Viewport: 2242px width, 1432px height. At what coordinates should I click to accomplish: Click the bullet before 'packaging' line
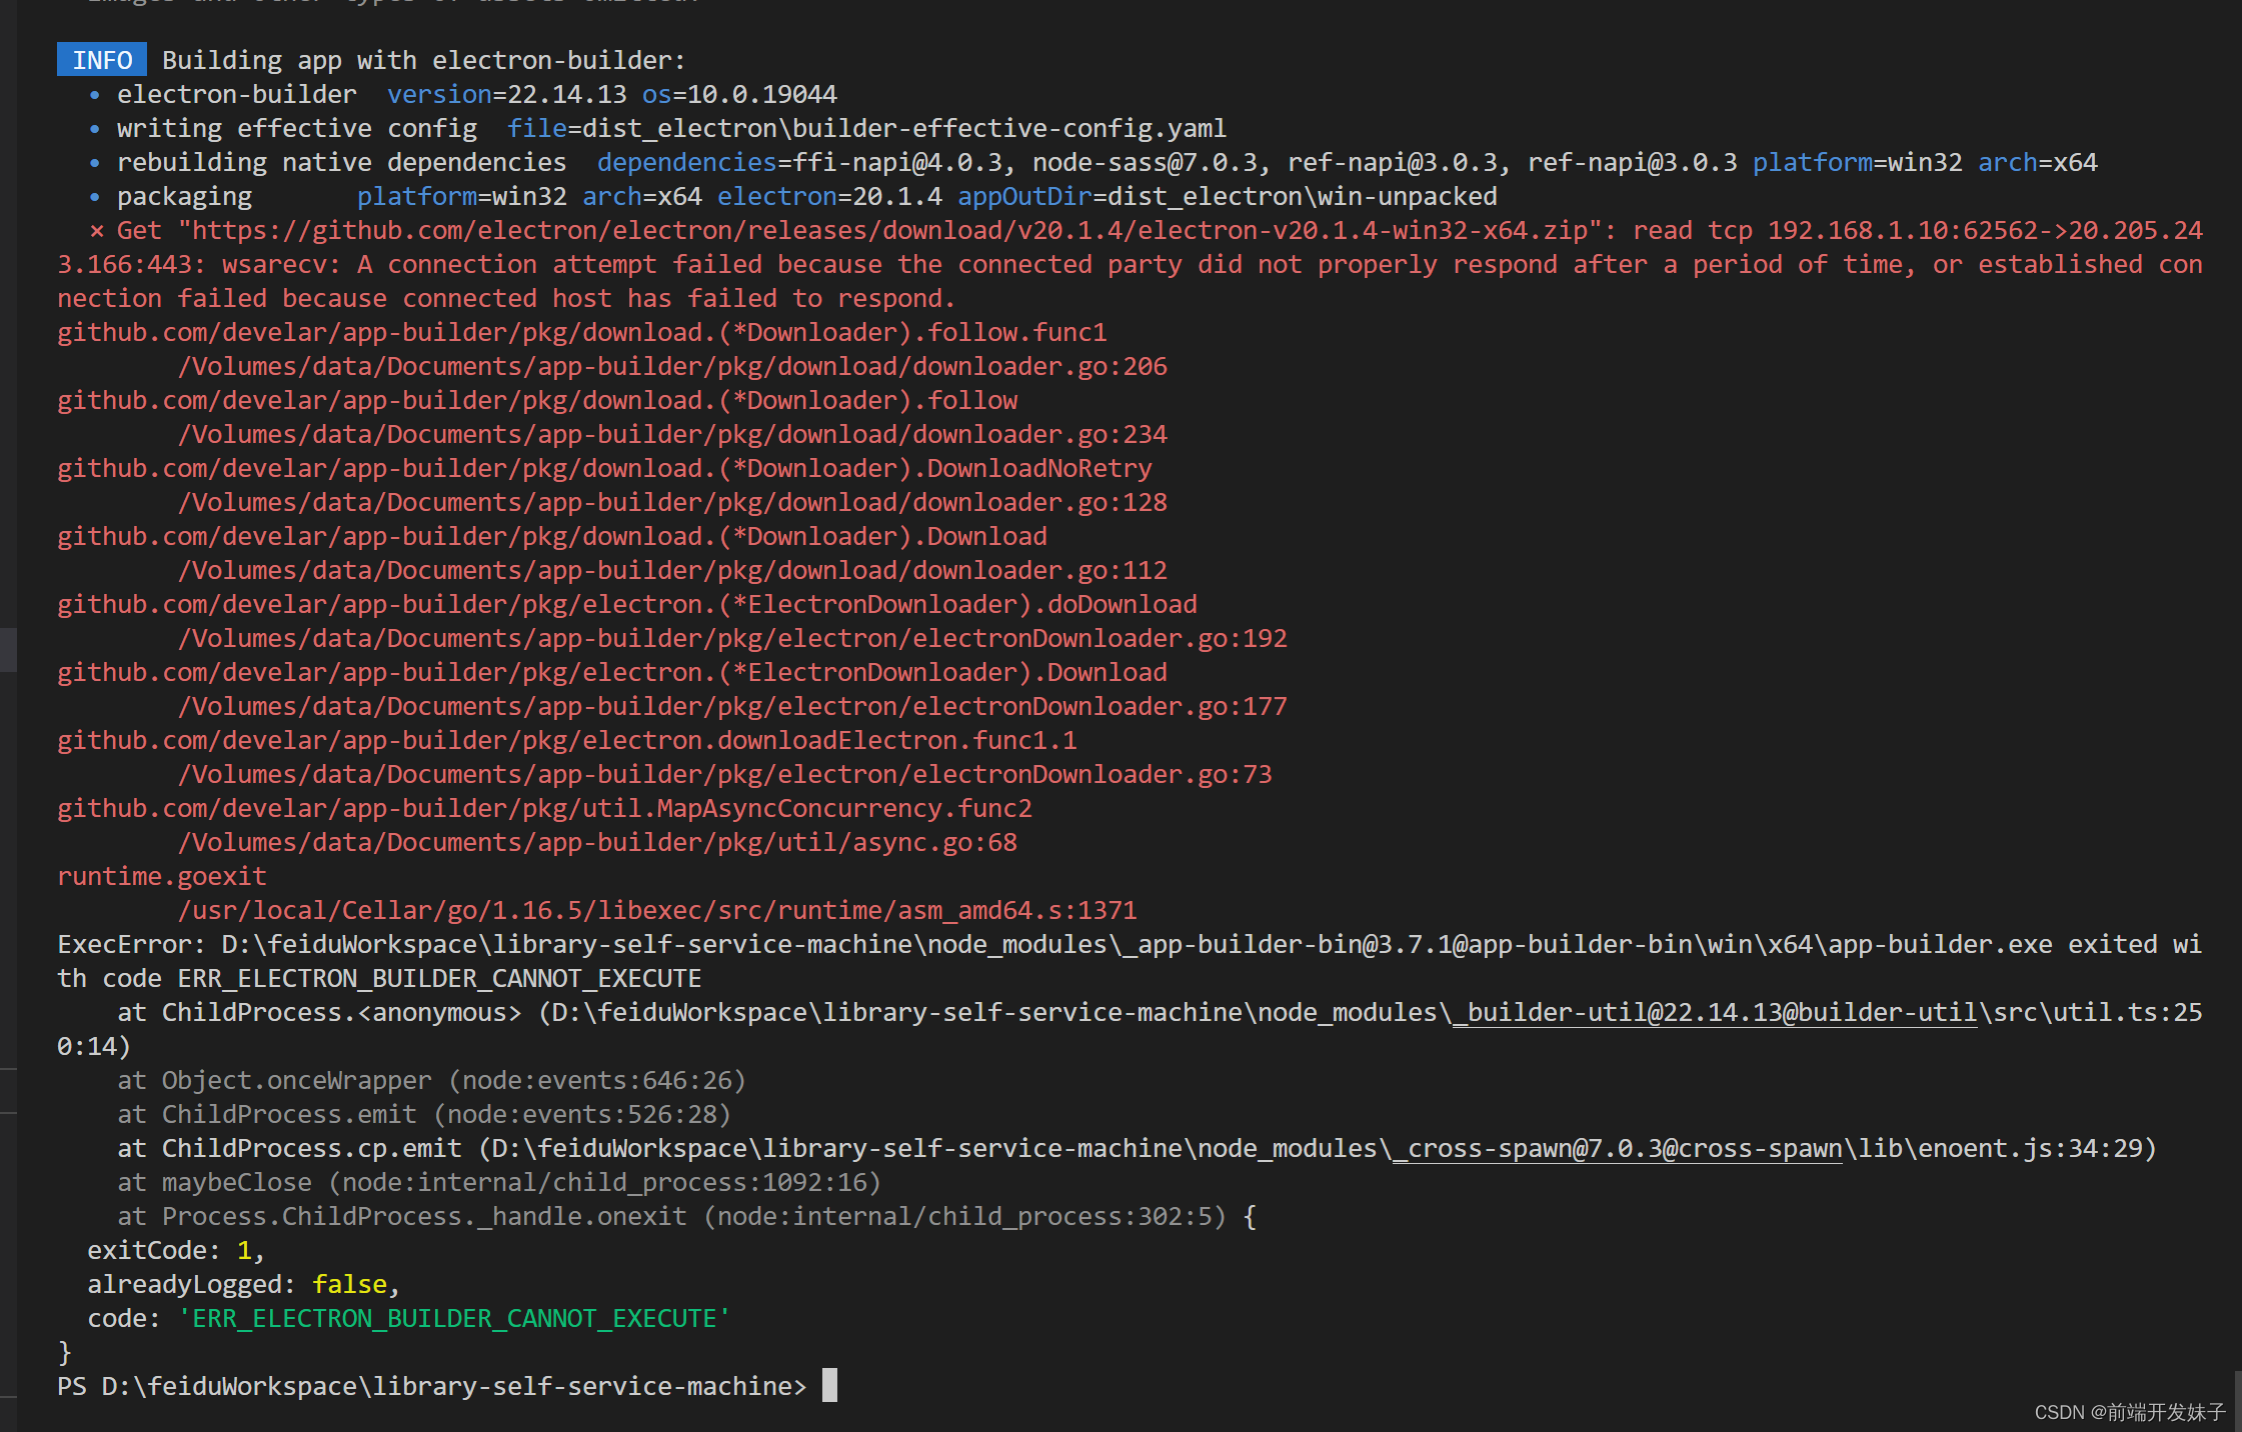(95, 197)
